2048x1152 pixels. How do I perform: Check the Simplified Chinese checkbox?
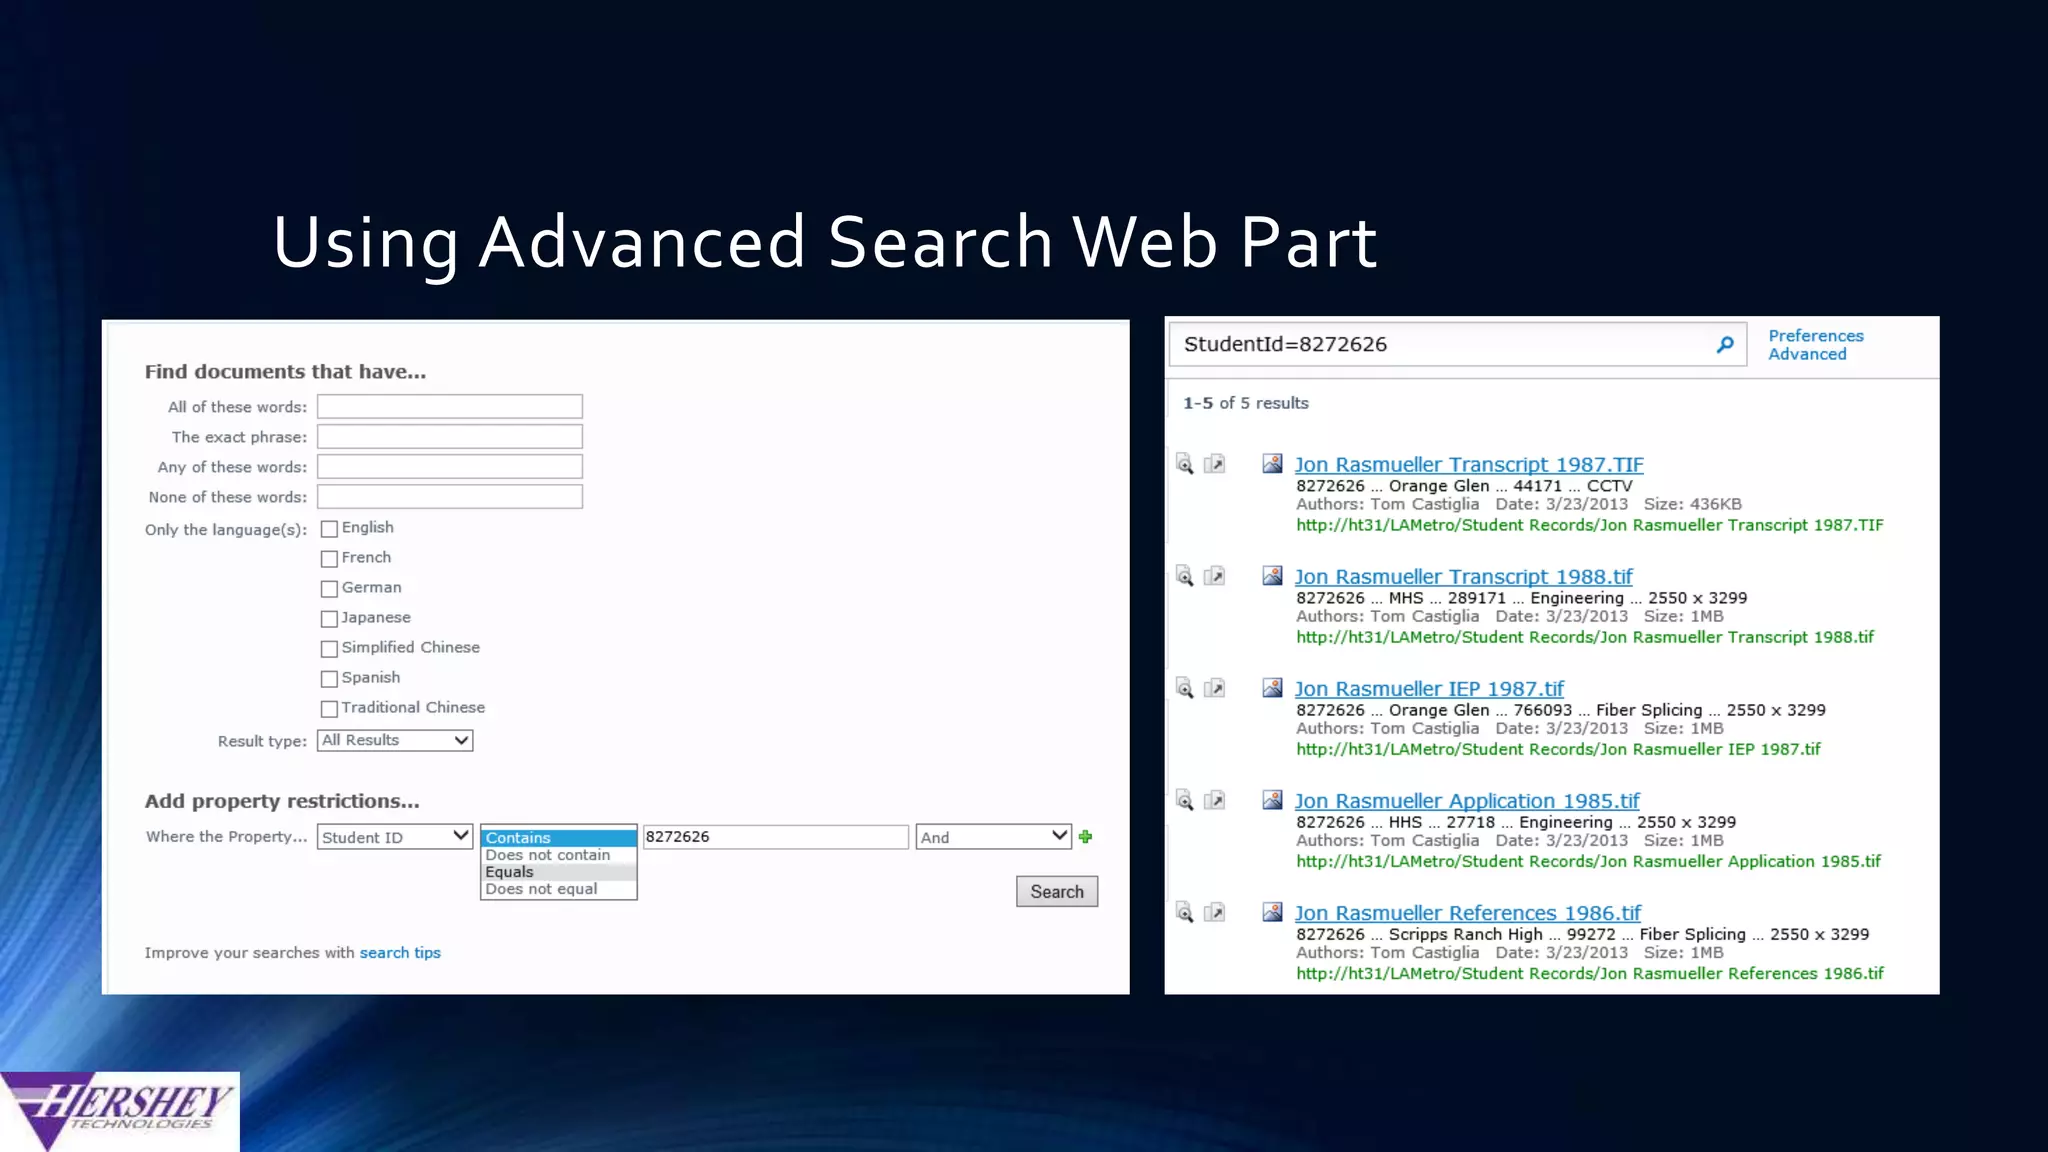point(329,649)
